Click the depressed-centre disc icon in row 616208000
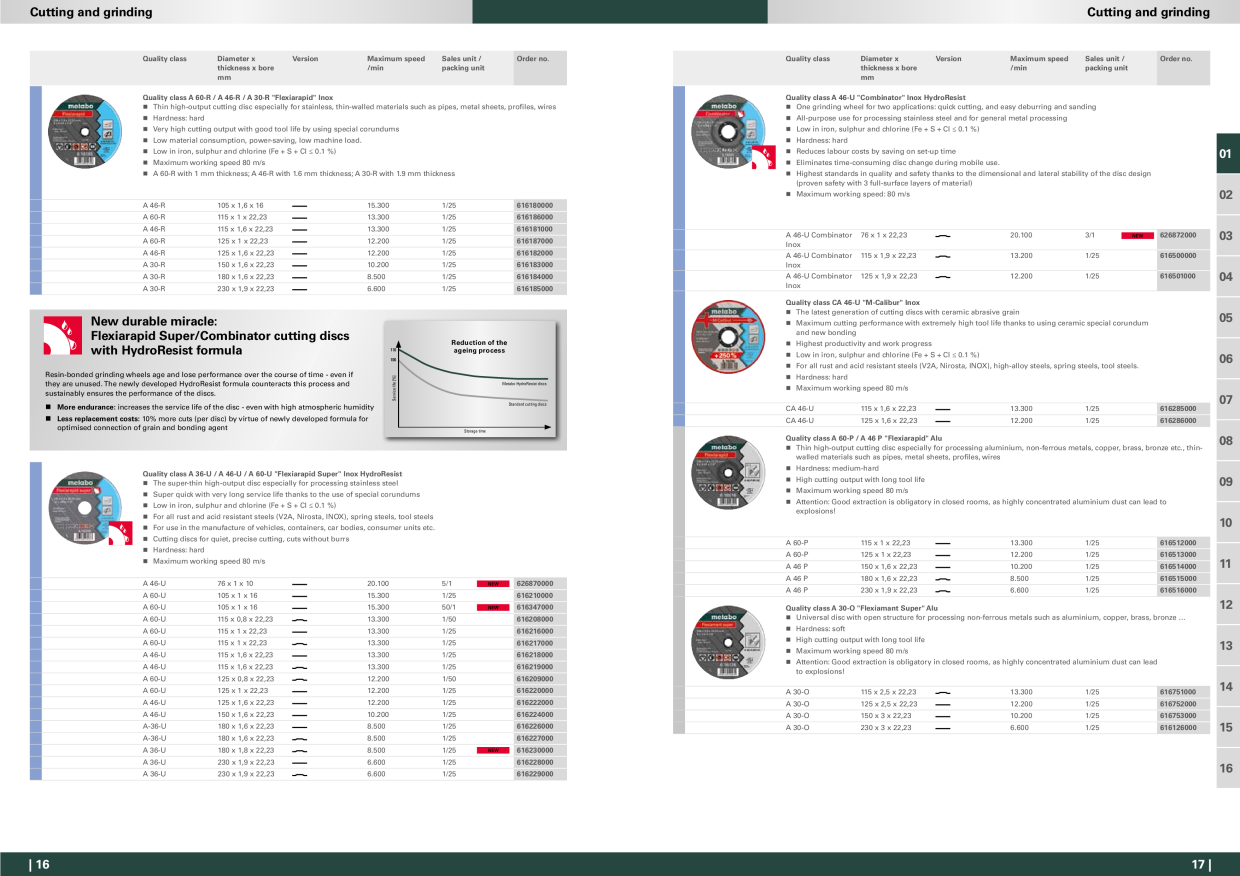1240x876 pixels. click(300, 619)
